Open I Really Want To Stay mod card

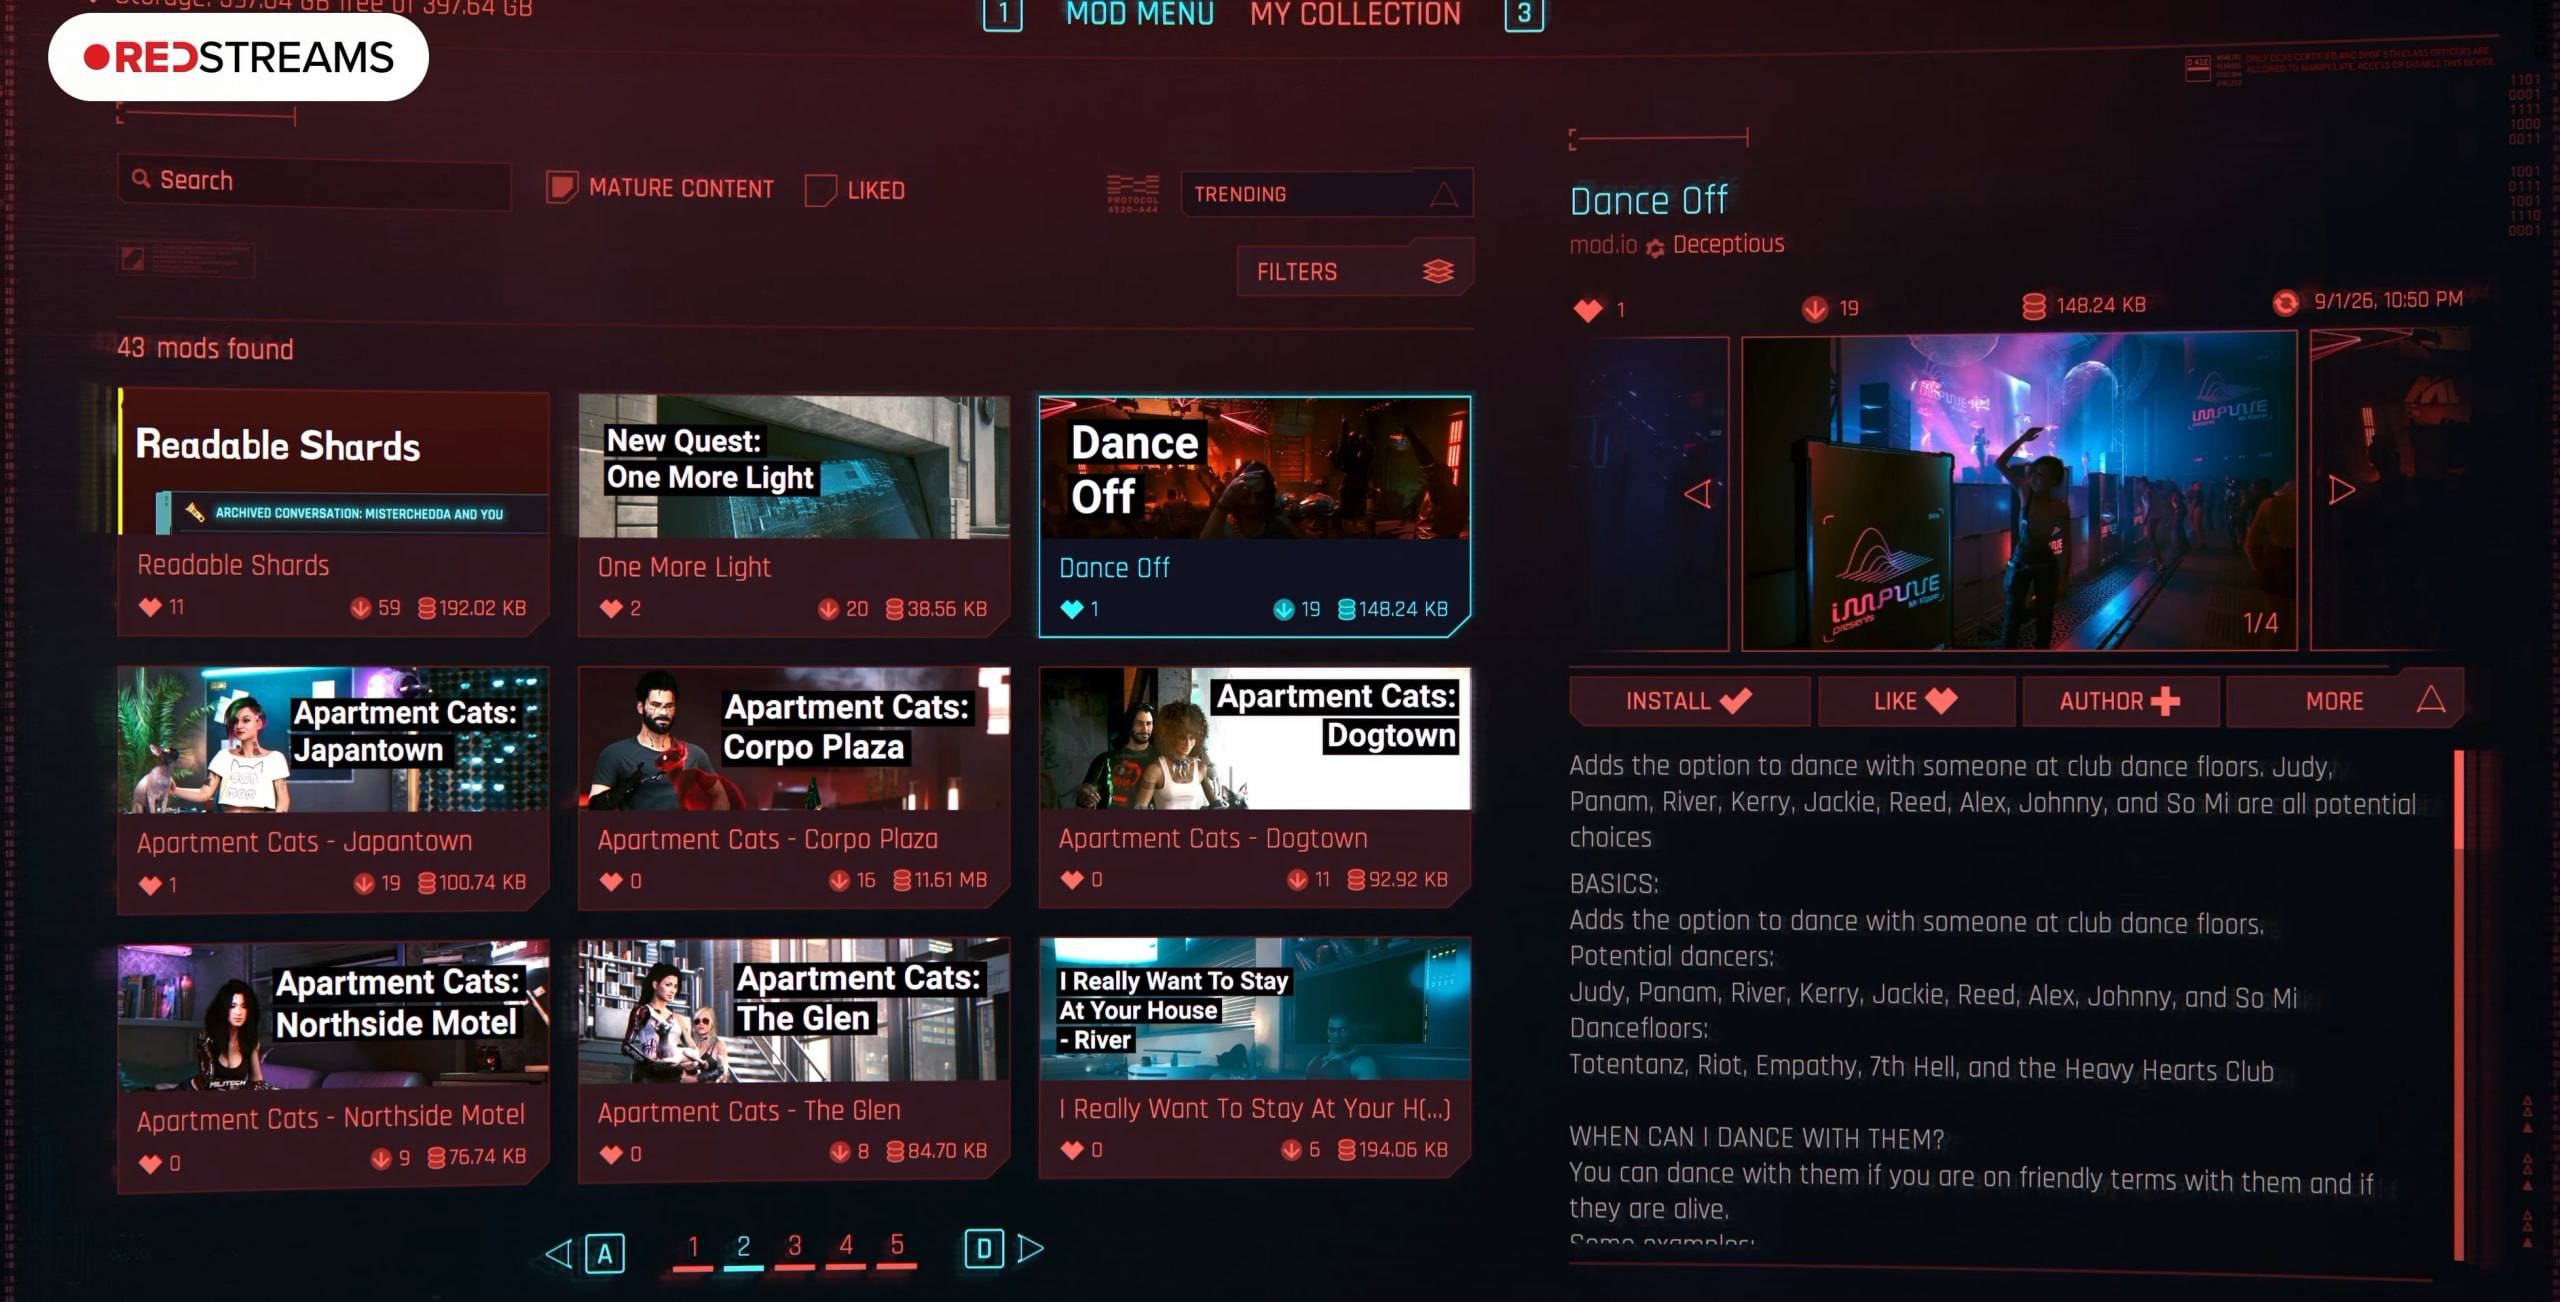pos(1254,1056)
